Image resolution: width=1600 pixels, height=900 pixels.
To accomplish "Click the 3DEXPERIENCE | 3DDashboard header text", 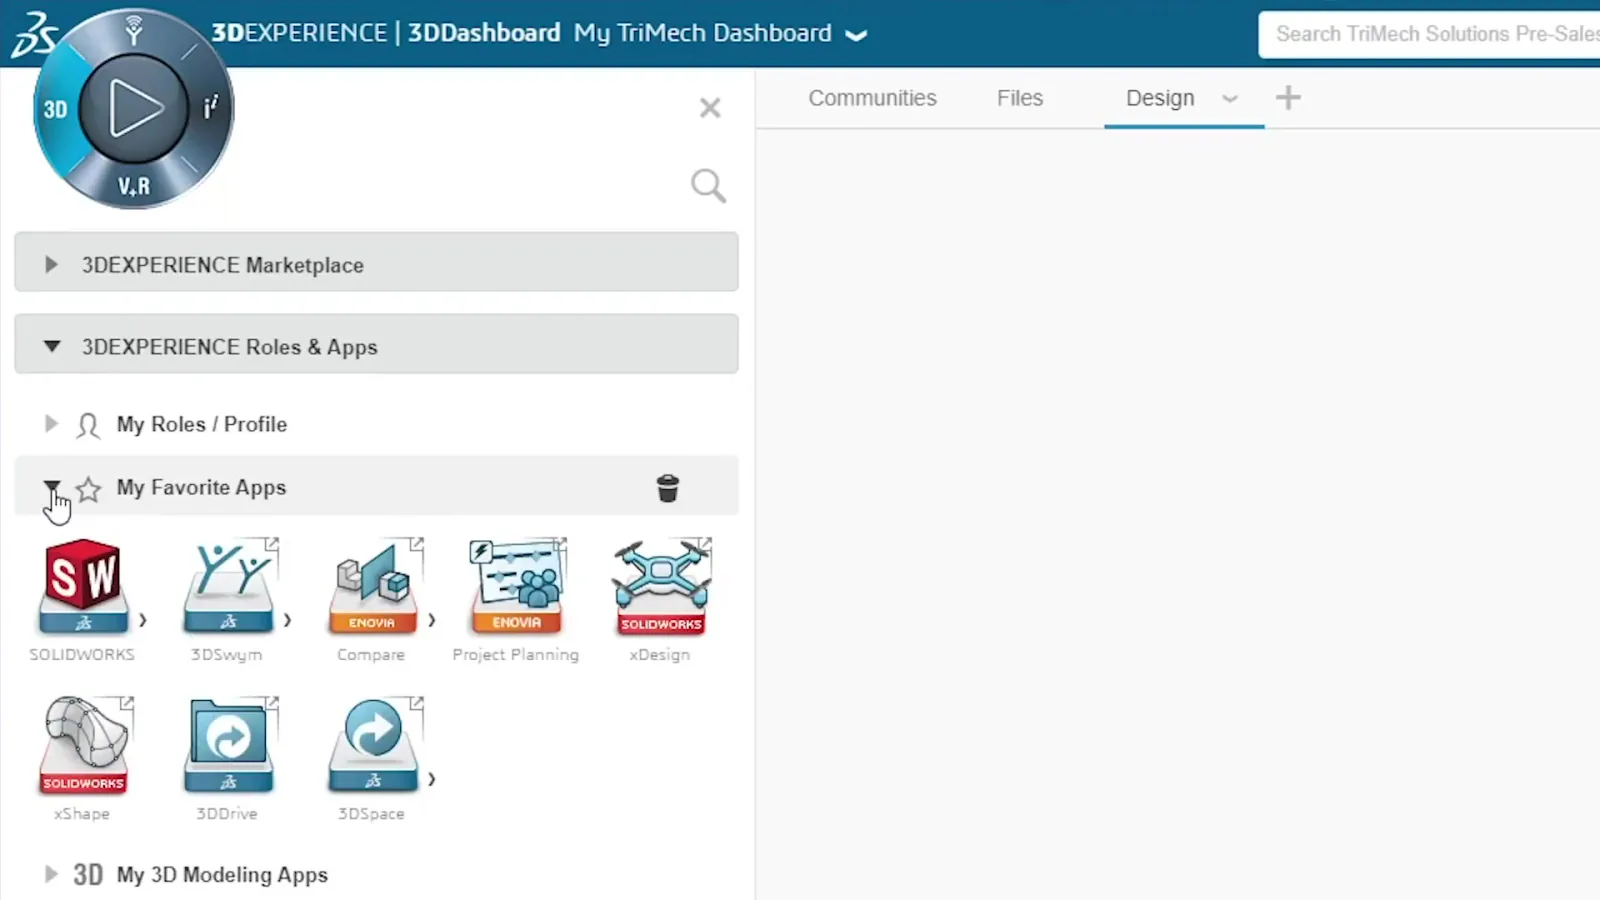I will tap(386, 33).
